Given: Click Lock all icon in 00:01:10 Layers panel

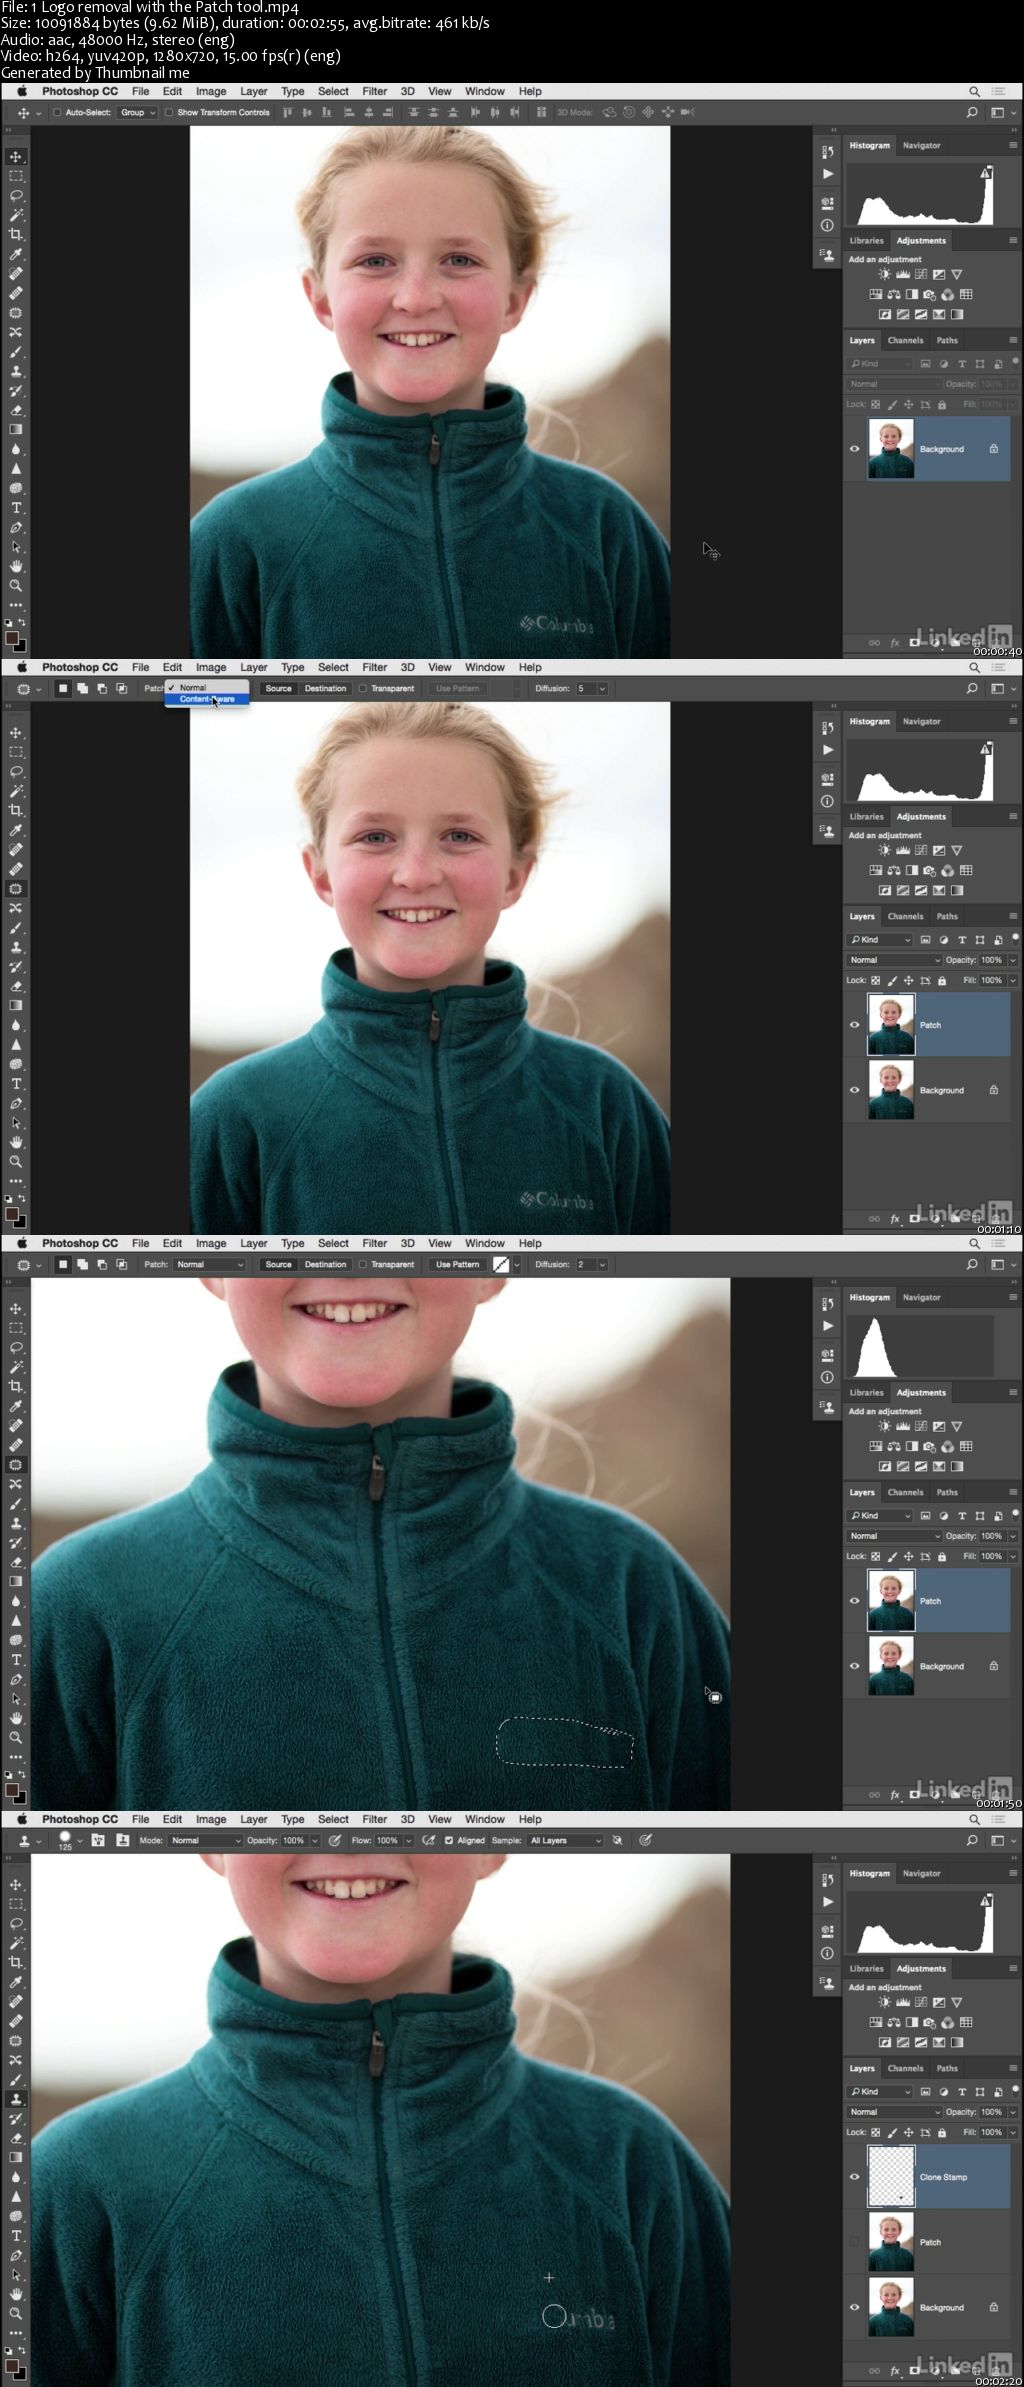Looking at the screenshot, I should click(x=942, y=981).
